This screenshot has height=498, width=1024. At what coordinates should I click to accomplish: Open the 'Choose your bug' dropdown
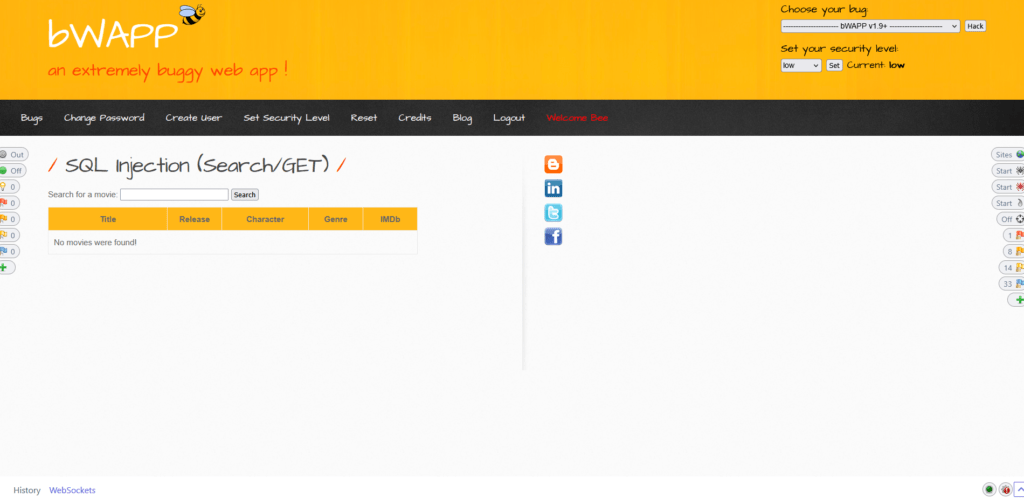[870, 26]
